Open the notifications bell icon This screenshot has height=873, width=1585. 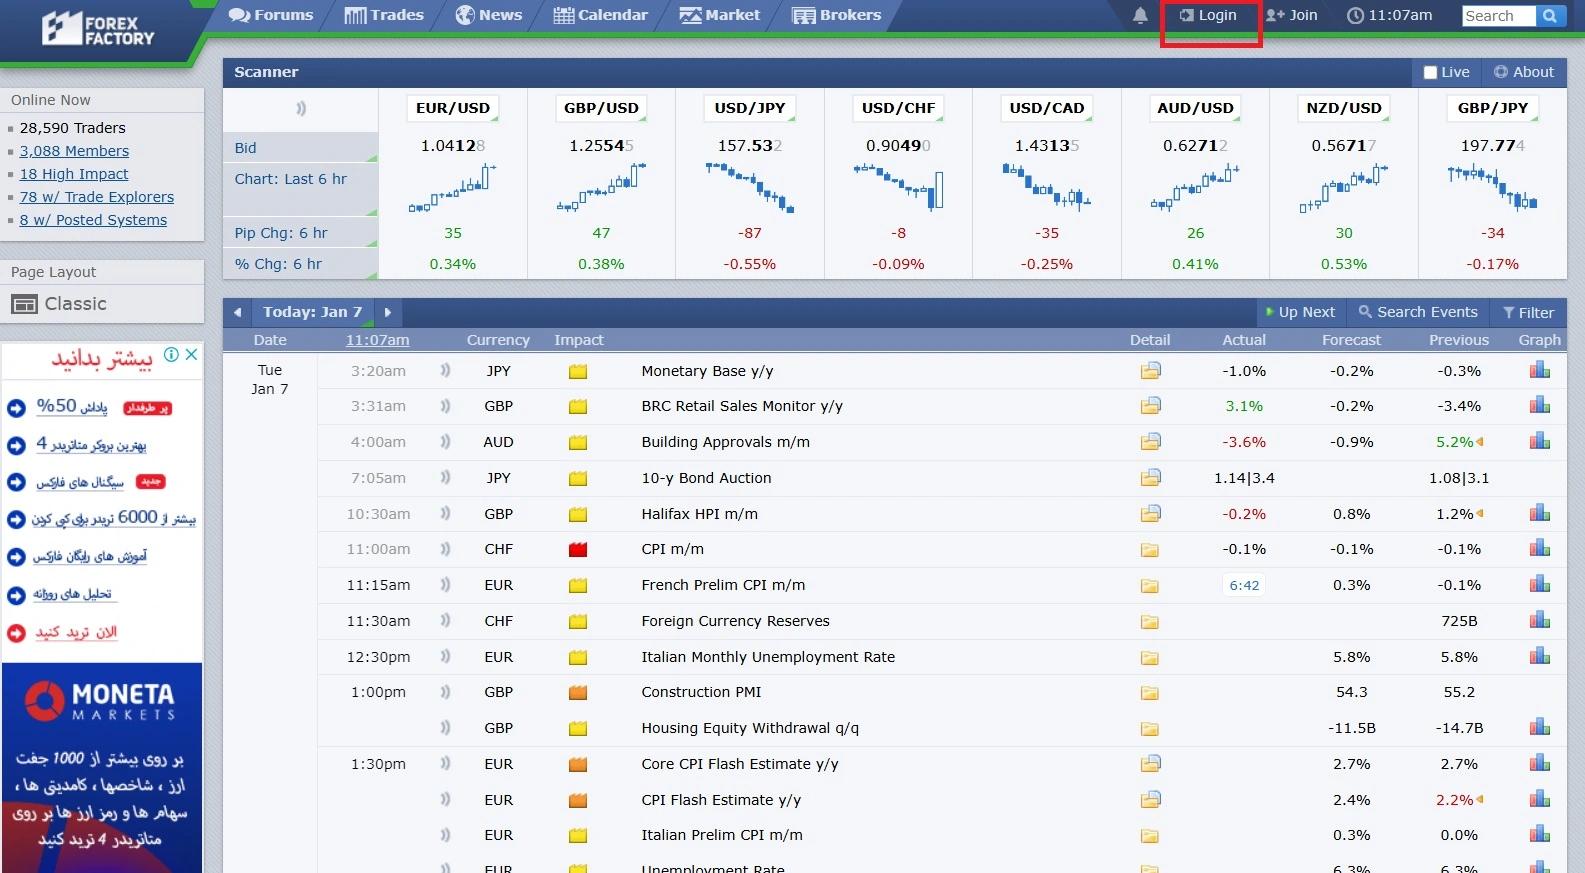1140,15
